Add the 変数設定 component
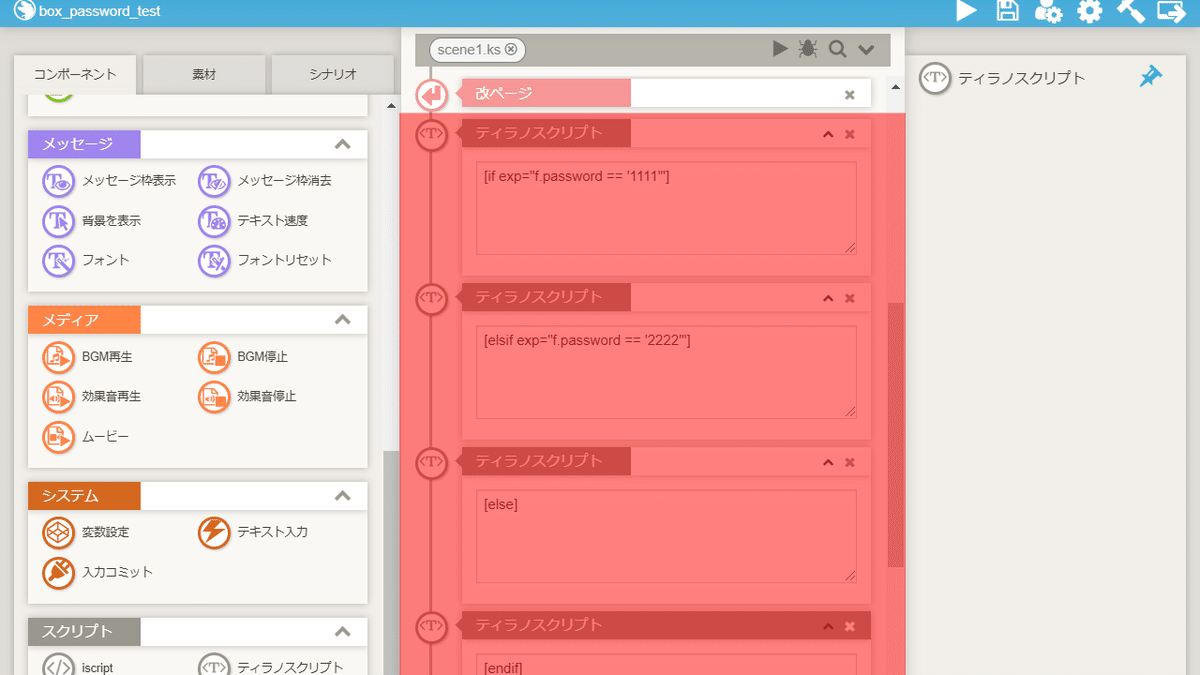This screenshot has width=1200, height=675. pos(86,532)
